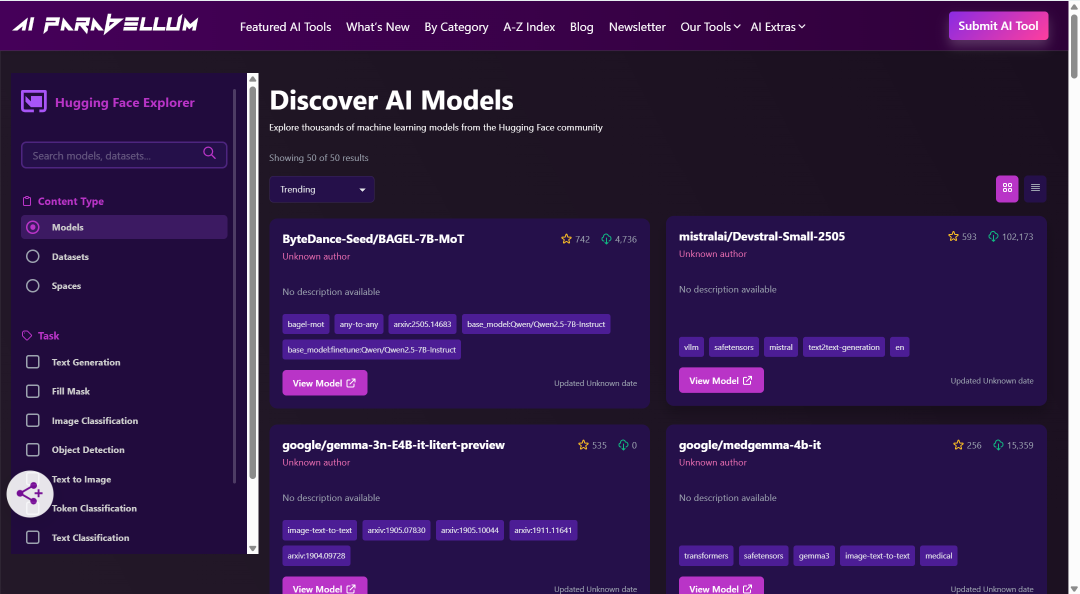Viewport: 1080px width, 594px height.
Task: Select the Models content type radio
Action: click(x=32, y=227)
